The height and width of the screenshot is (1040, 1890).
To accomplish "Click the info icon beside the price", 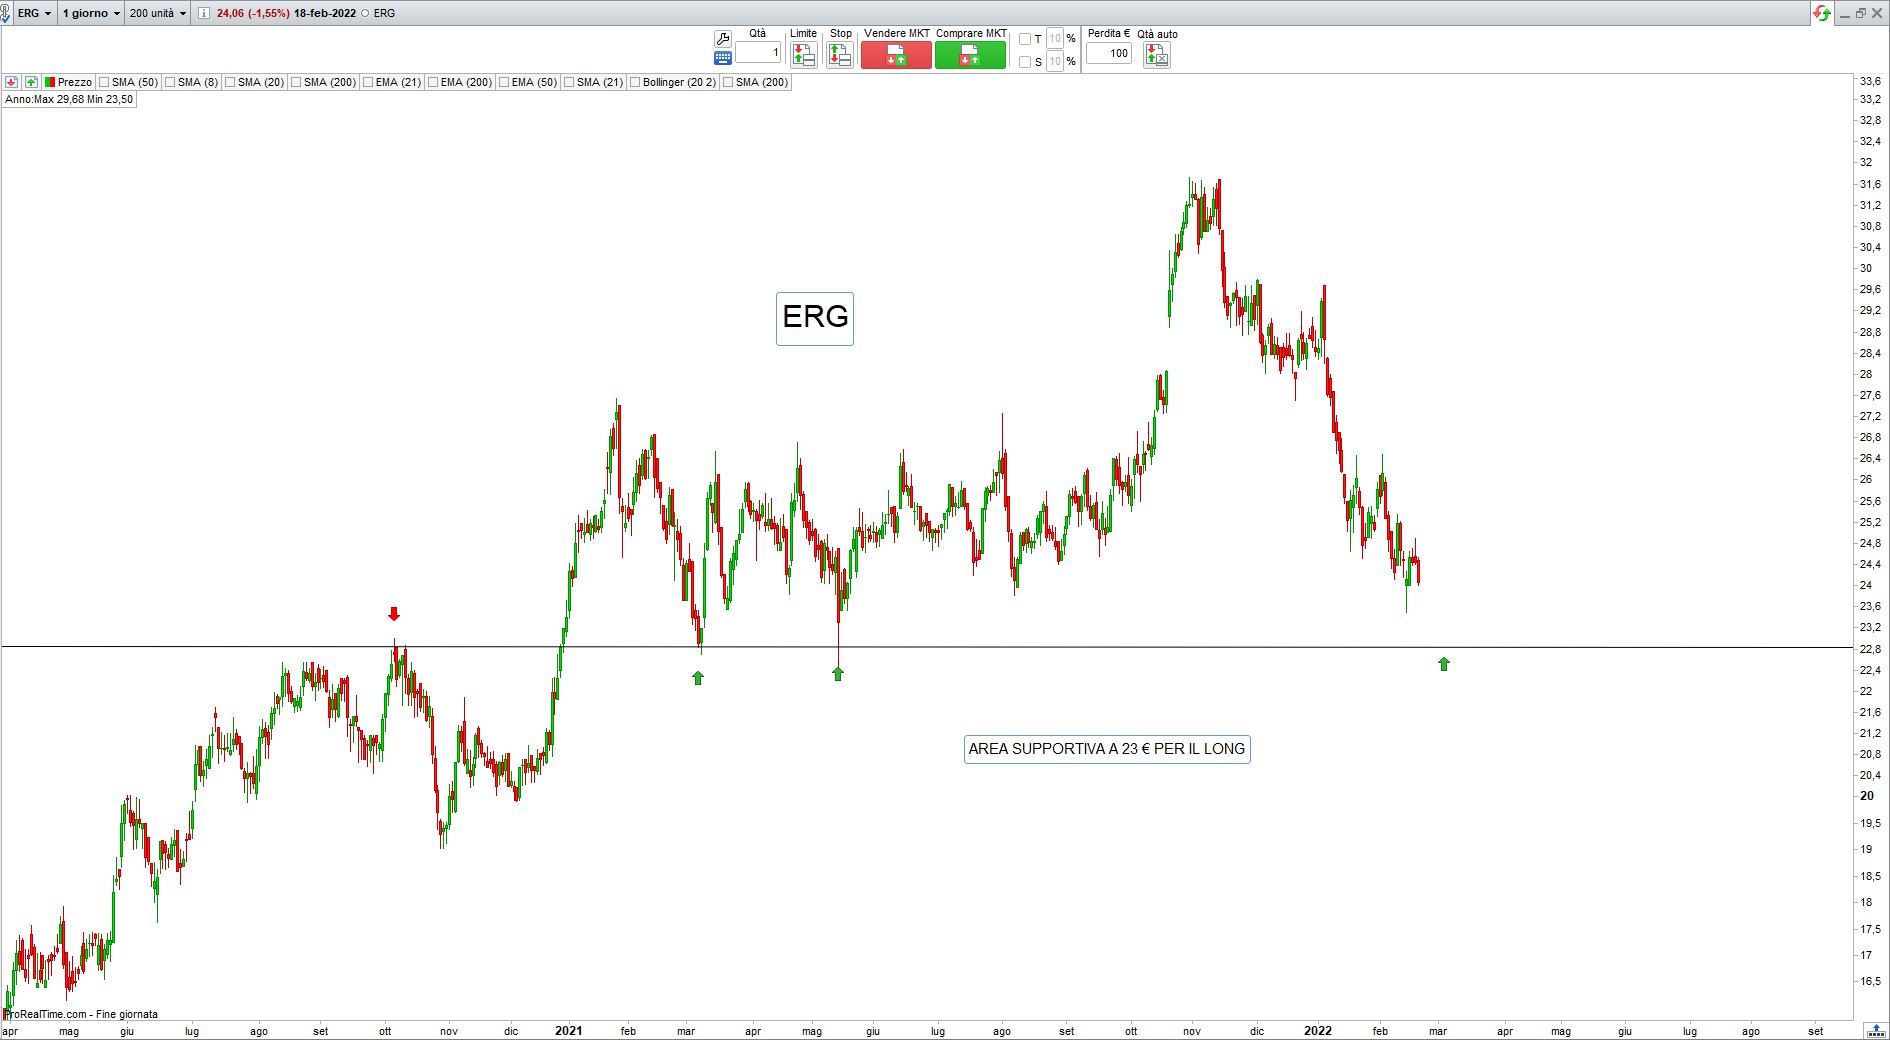I will pos(204,13).
